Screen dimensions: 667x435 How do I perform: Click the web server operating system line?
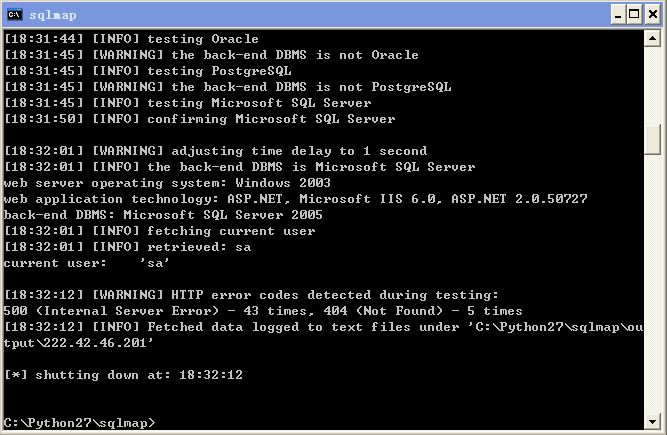[167, 183]
